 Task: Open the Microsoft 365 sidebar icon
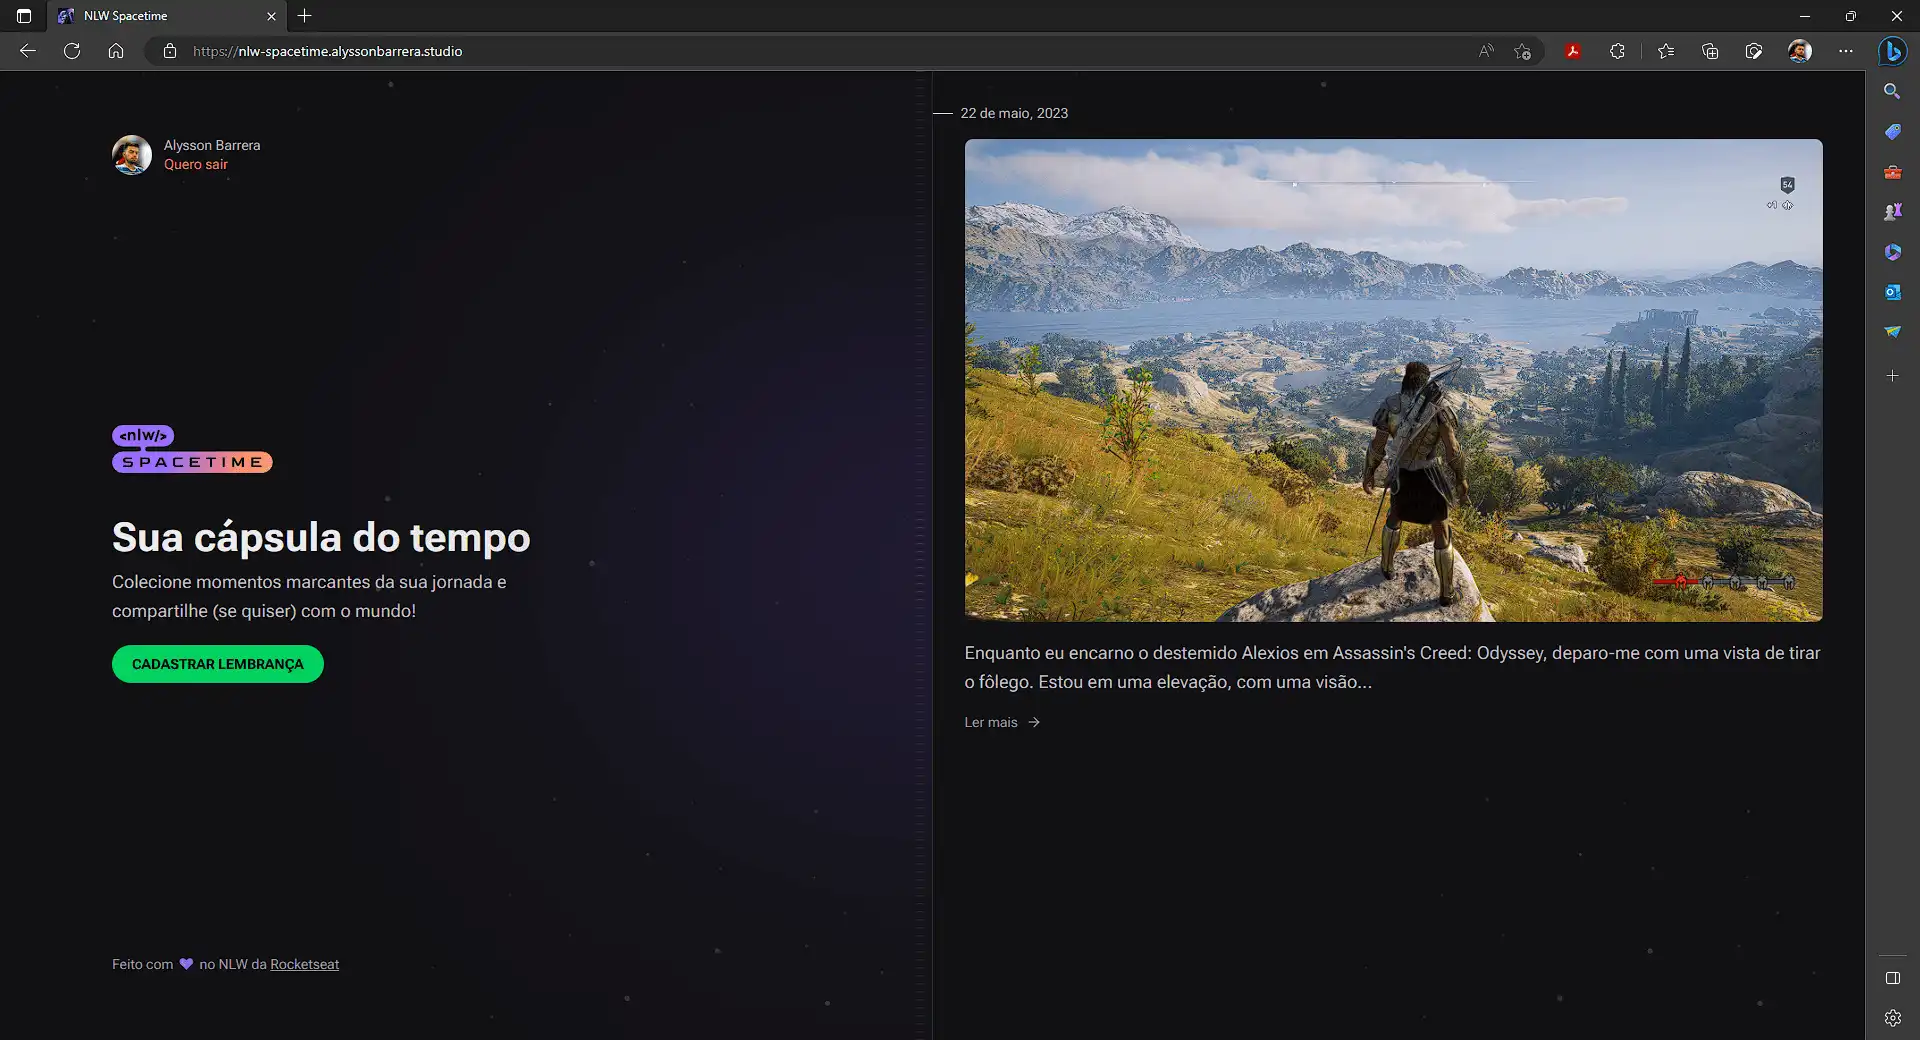[1893, 252]
